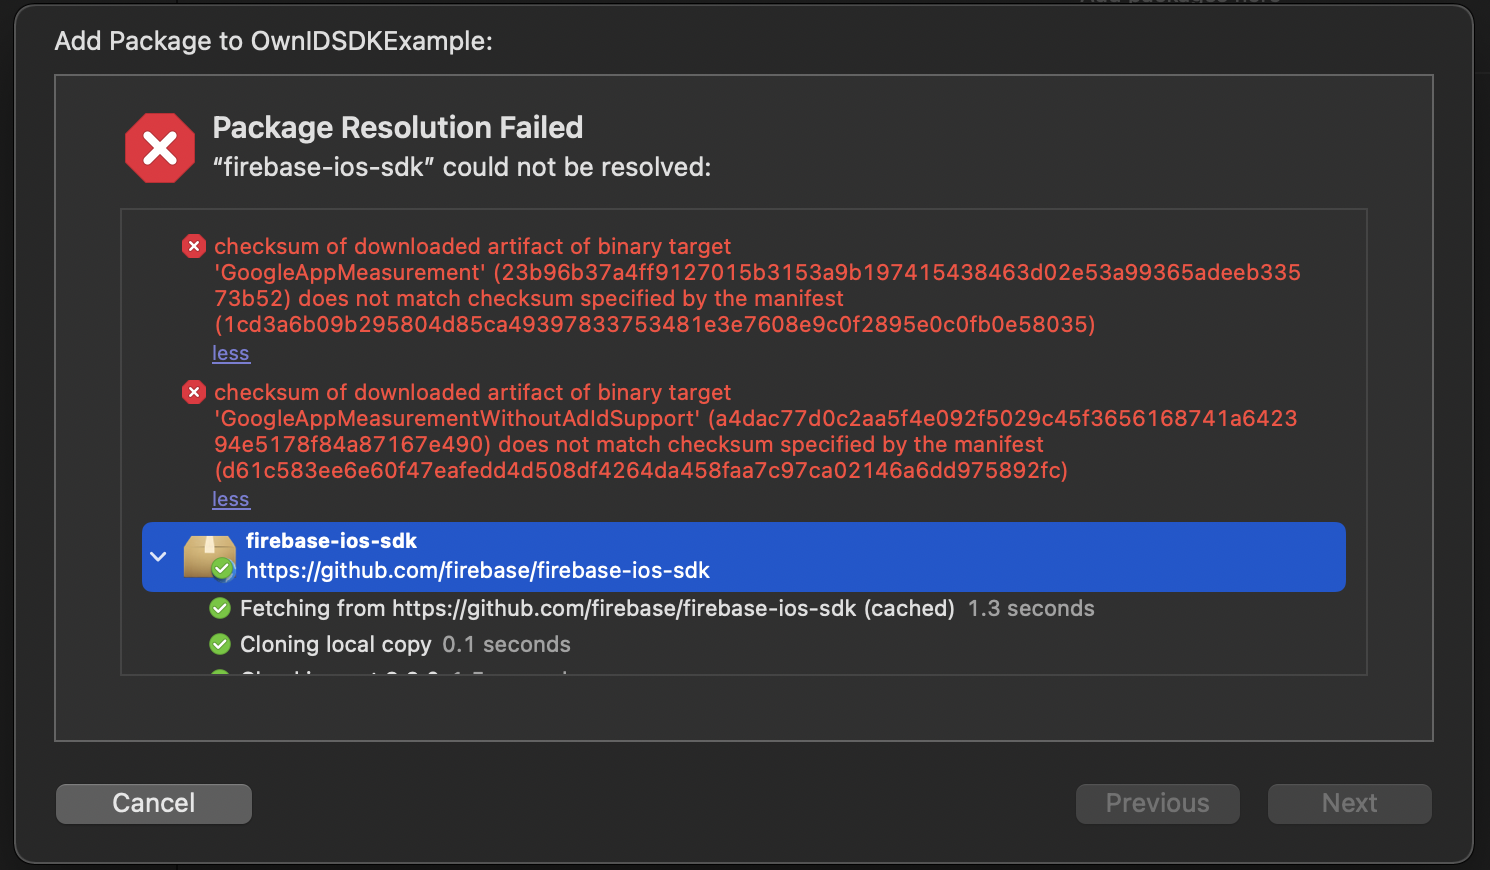Click the large red Package Resolution Failed icon

pos(160,148)
